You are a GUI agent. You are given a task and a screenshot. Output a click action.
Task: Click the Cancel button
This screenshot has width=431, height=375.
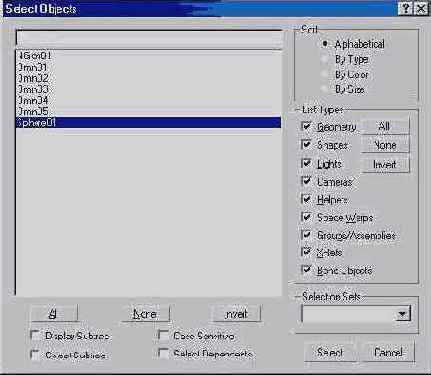click(388, 352)
